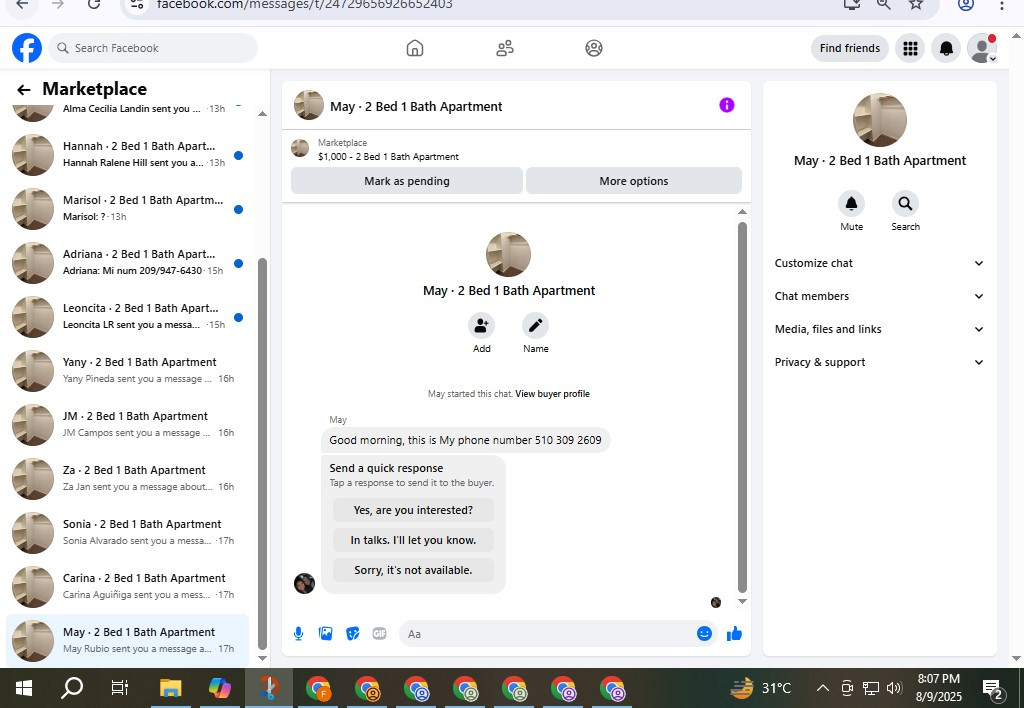Open Marisol conversation in Marketplace list

127,209
